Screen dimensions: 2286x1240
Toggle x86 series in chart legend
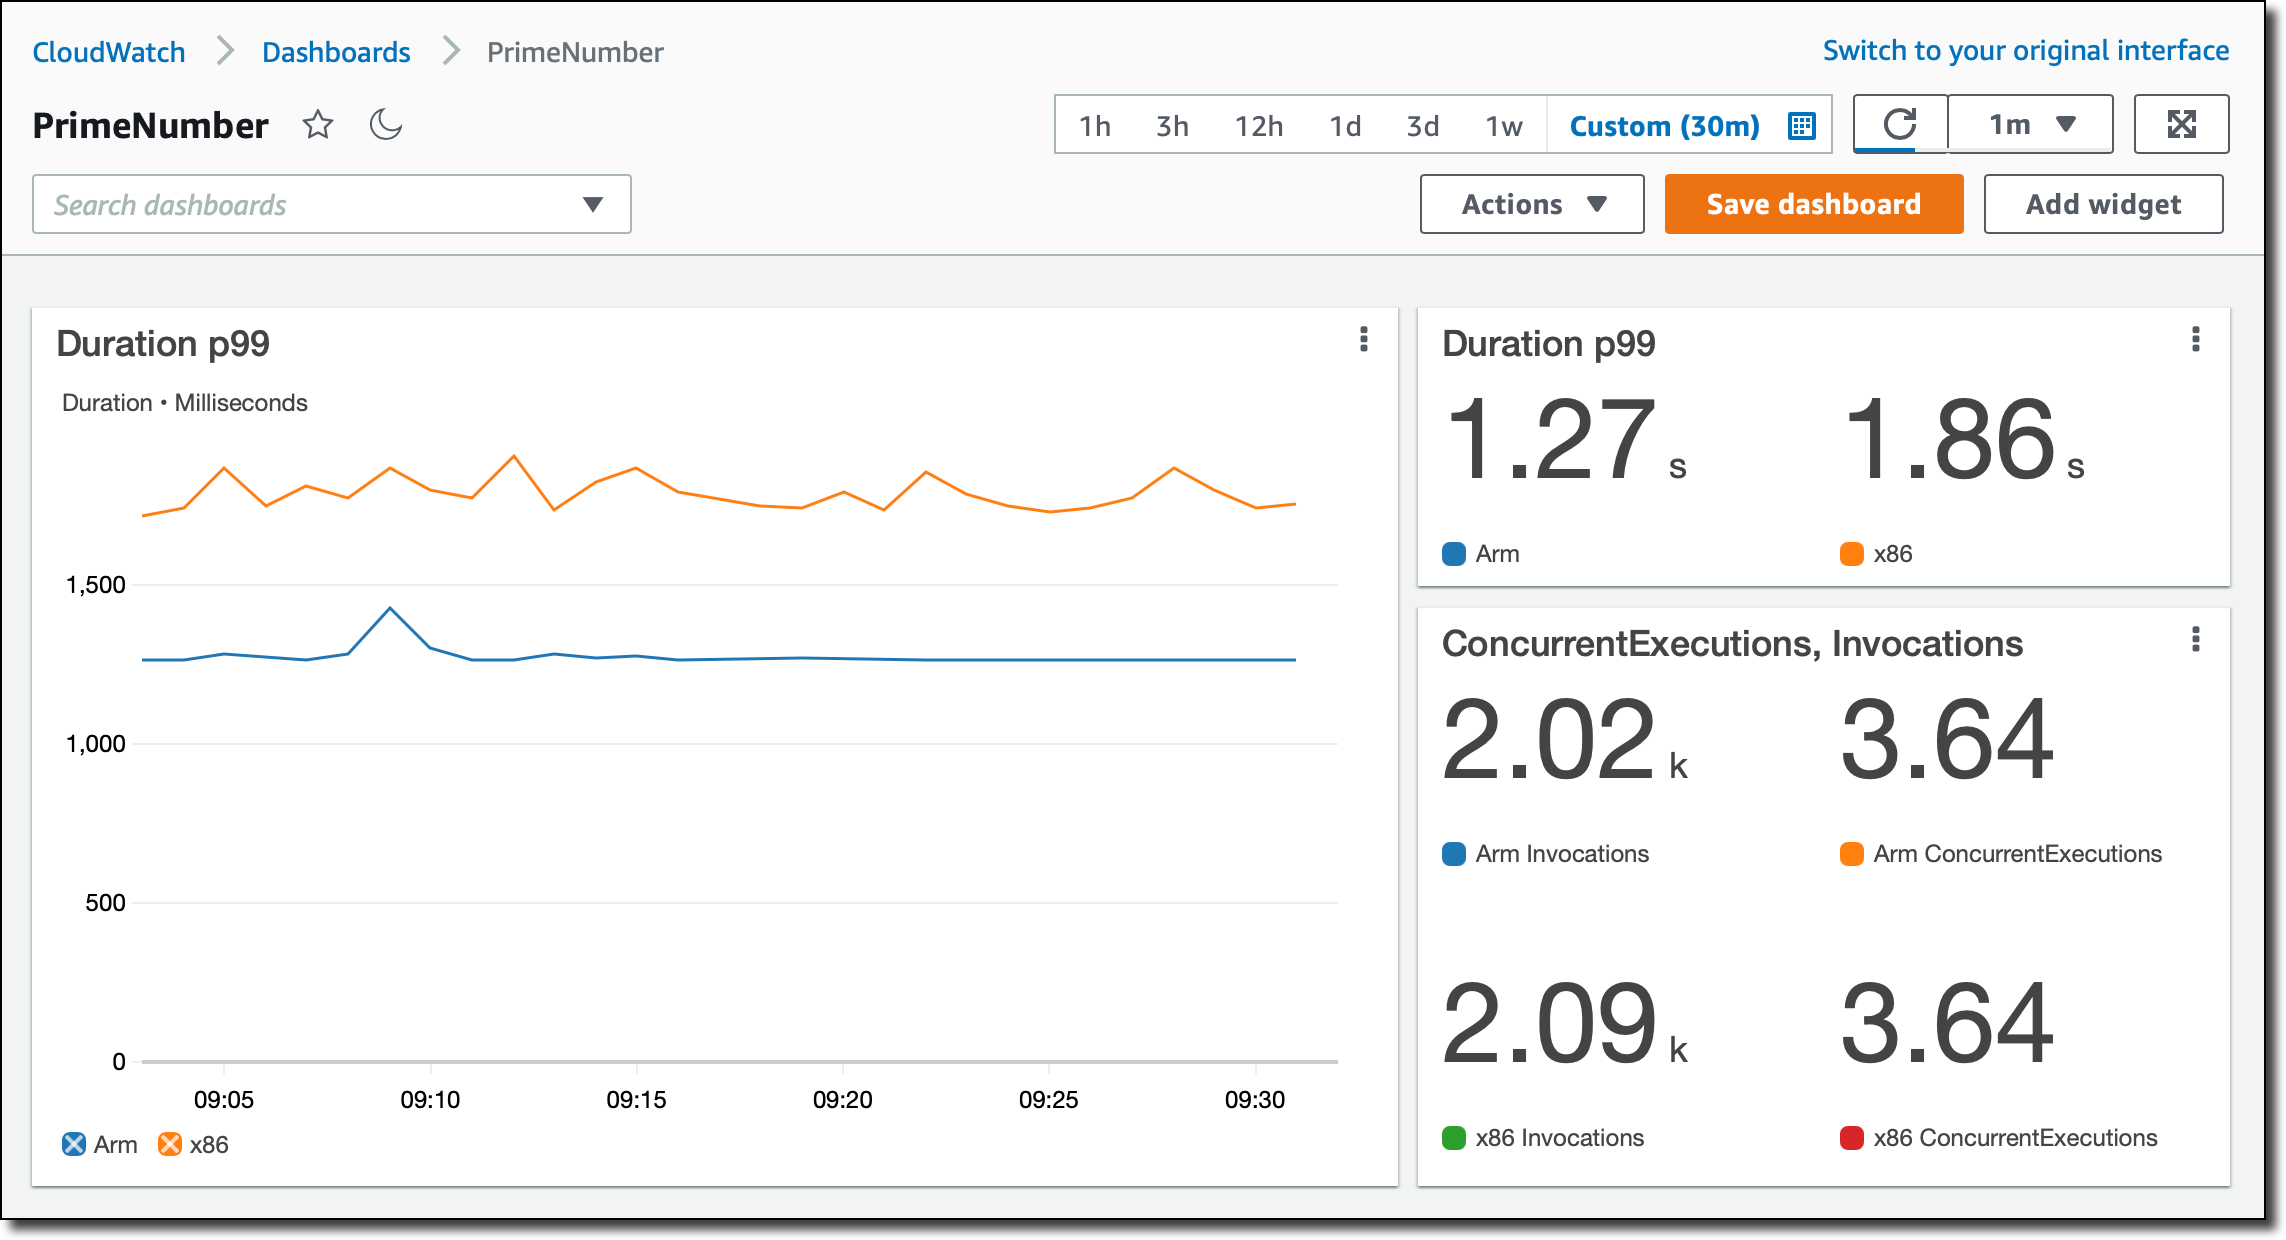click(171, 1144)
